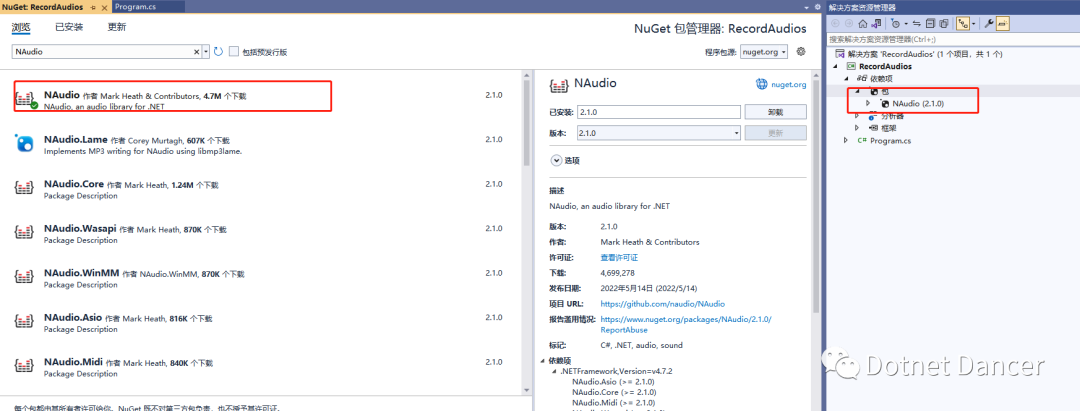This screenshot has width=1080, height=411.
Task: Switch to the Installed tab
Action: coord(69,28)
